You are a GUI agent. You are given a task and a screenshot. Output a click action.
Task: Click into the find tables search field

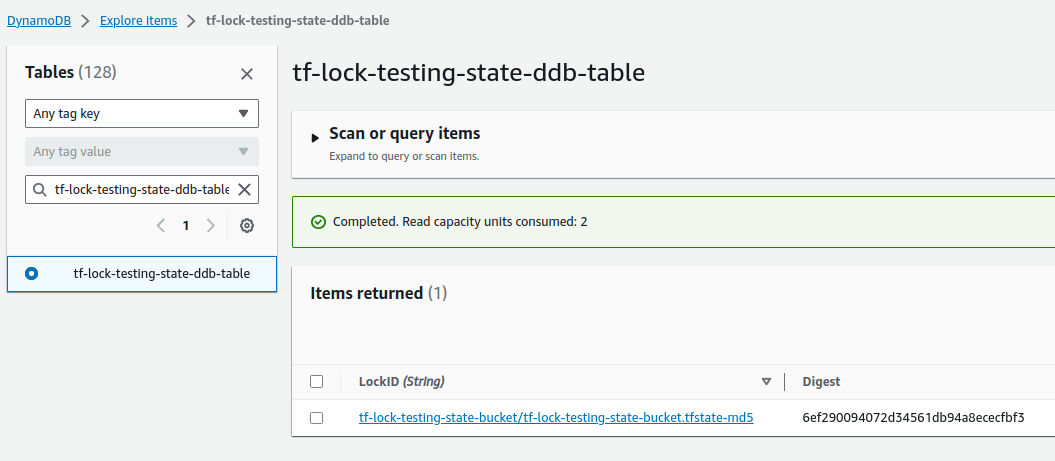click(x=141, y=190)
